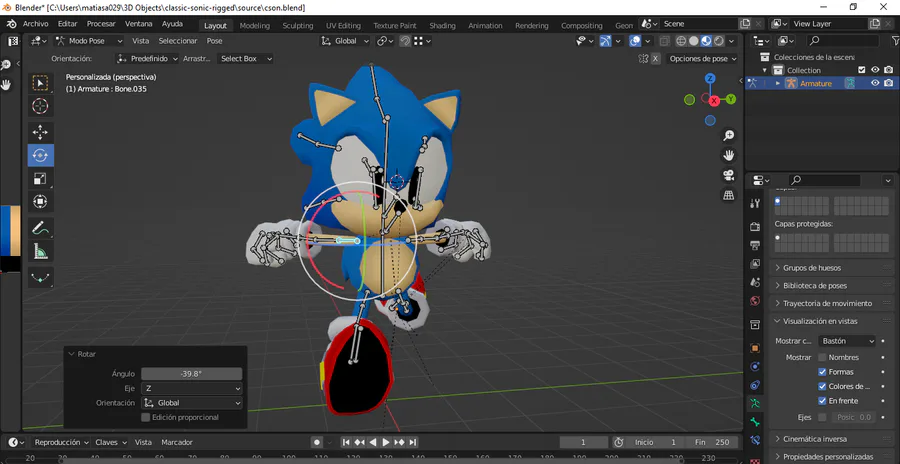Select wireframe viewport shading

(681, 41)
